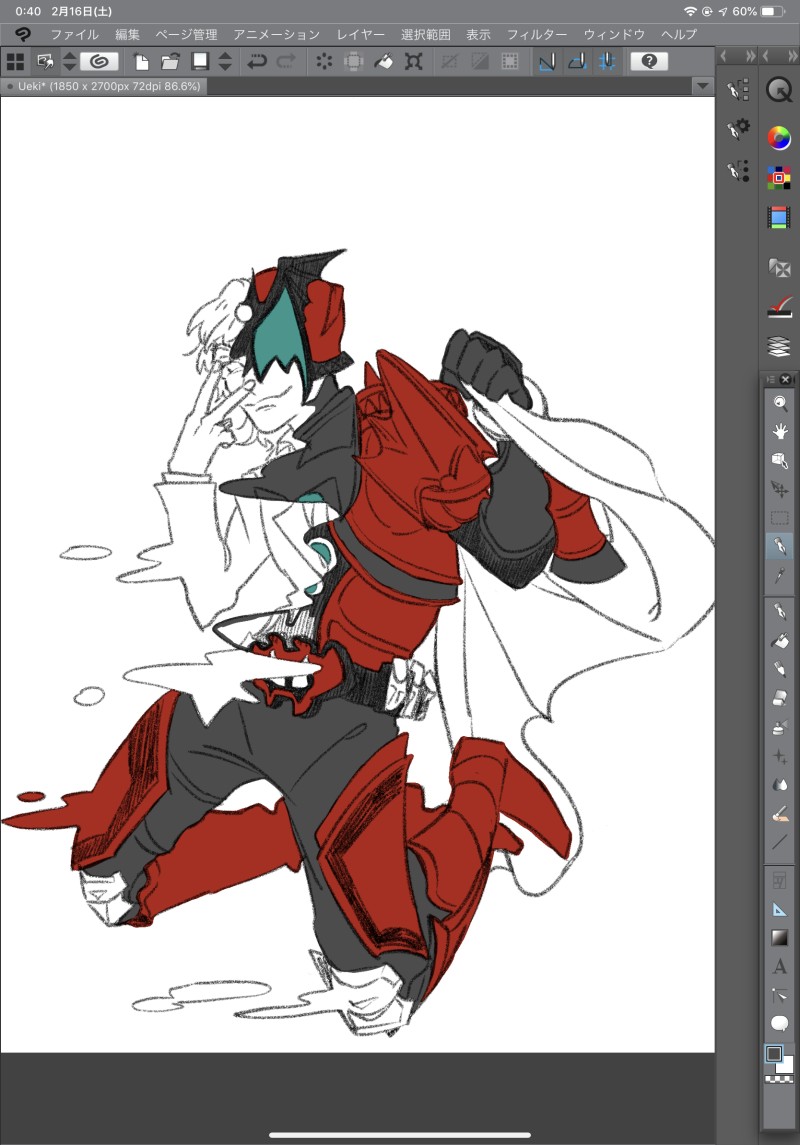The image size is (800, 1145).
Task: Open the help question mark button
Action: [x=649, y=61]
